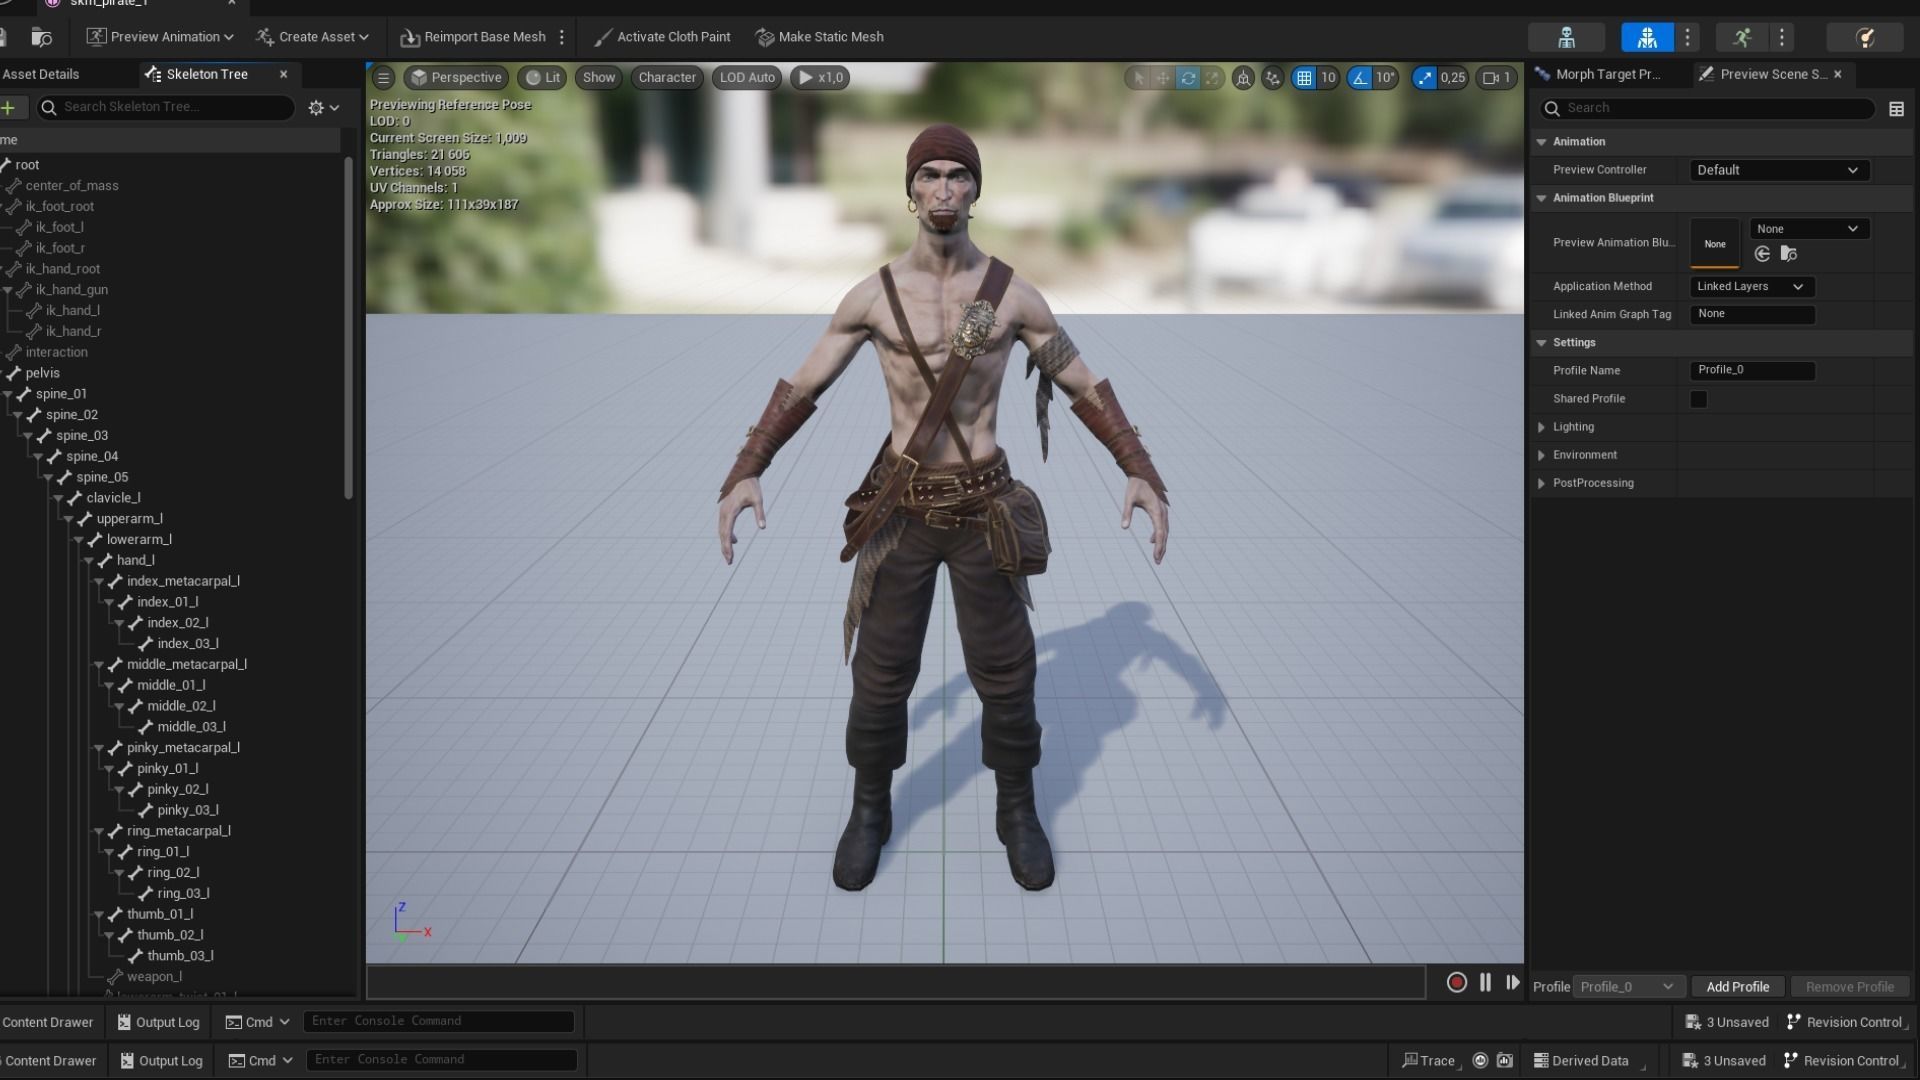
Task: Use selected asset arrow for animation blueprint
Action: click(x=1762, y=254)
